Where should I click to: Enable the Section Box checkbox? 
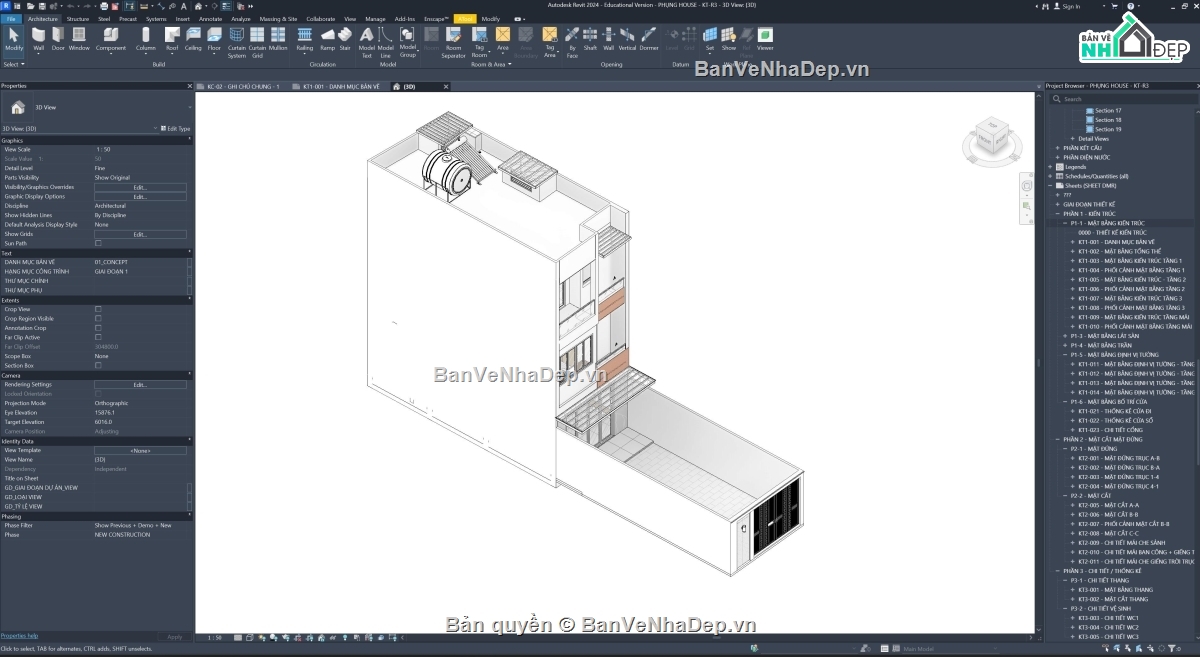click(x=98, y=365)
